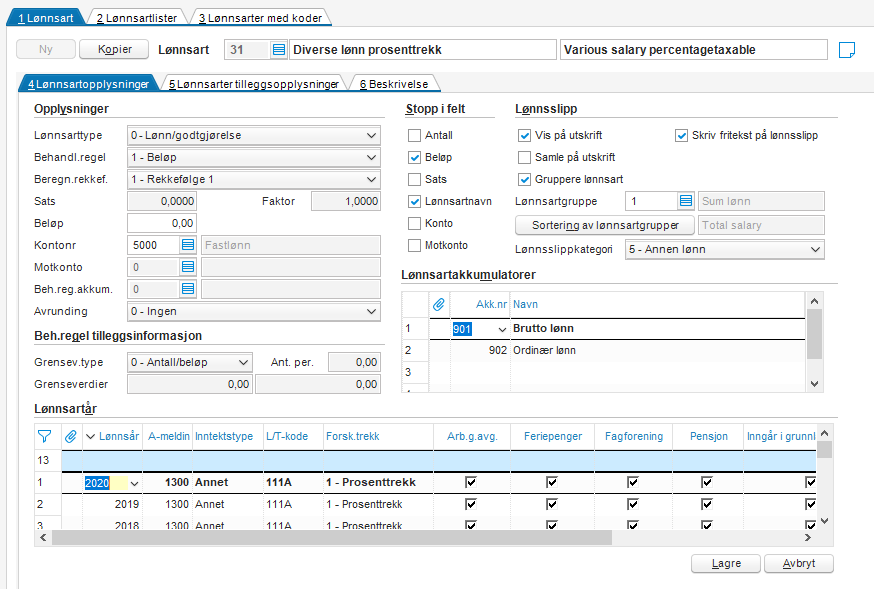Toggle the Feriepenger checkbox for 2019

[x=552, y=504]
